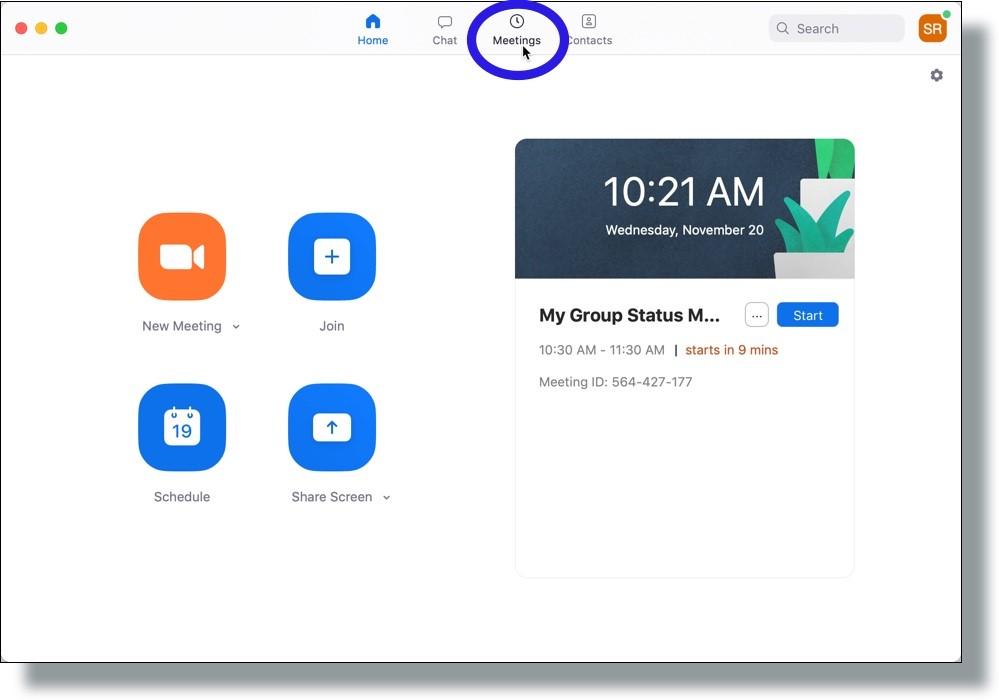Minimize the window with the yellow button
Screen dimensions: 999x700
pyautogui.click(x=41, y=28)
